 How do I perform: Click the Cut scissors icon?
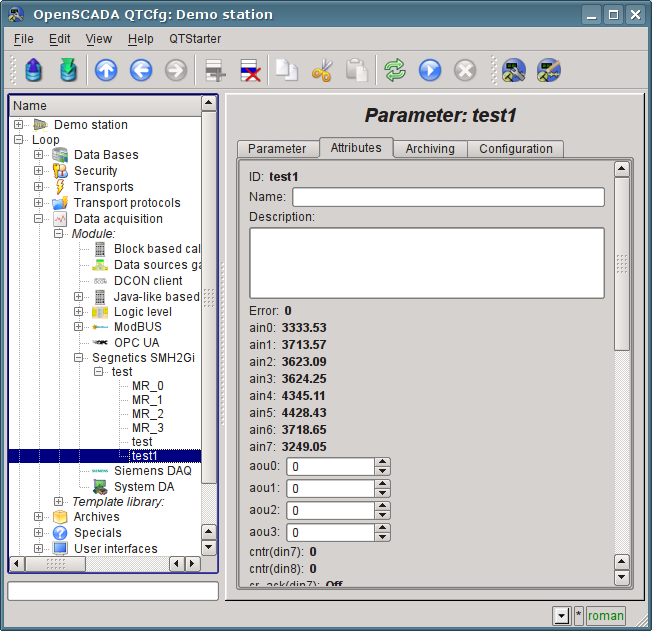click(x=321, y=70)
